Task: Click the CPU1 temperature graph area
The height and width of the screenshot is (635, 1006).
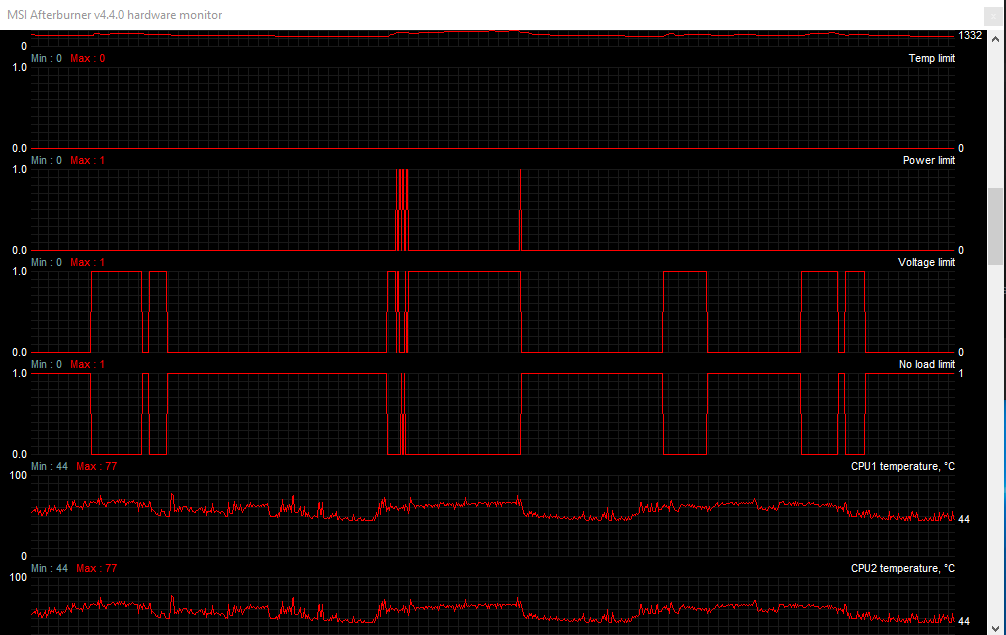Action: [493, 516]
